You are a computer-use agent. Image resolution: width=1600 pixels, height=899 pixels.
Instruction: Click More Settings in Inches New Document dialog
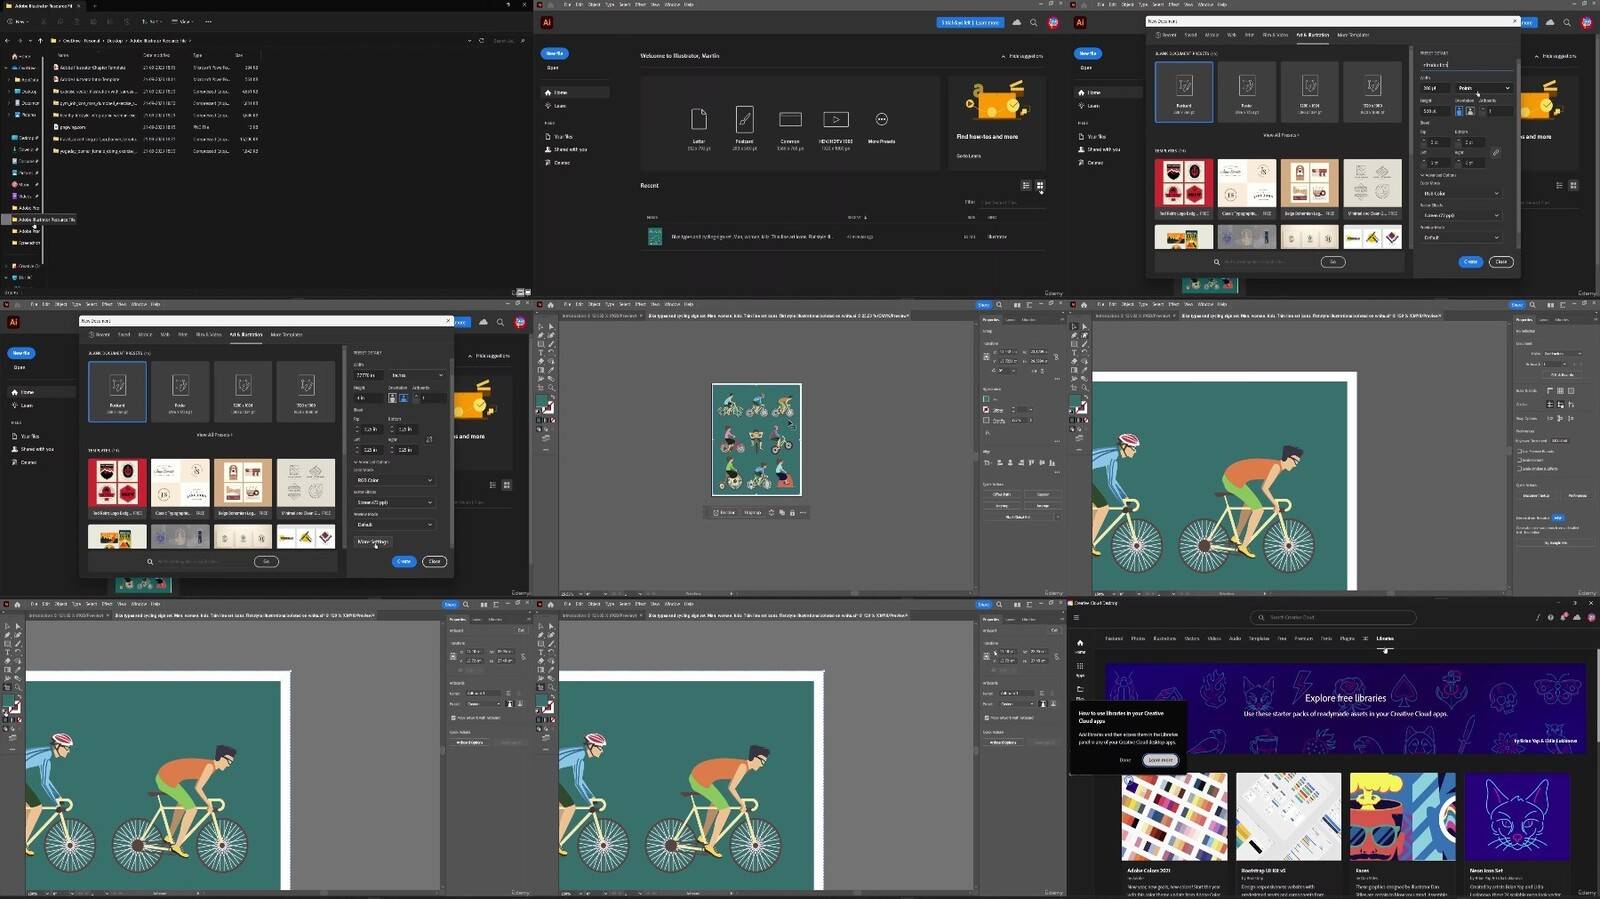pos(372,542)
